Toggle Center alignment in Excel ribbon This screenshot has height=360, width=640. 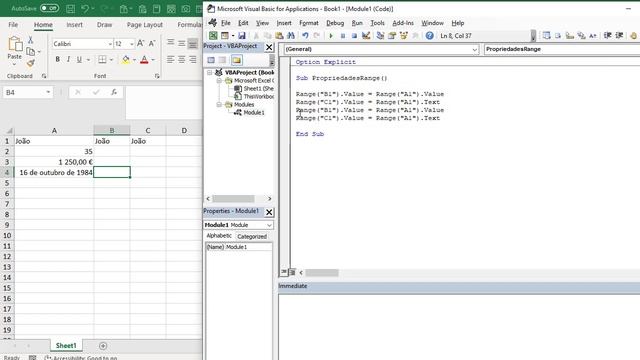coord(181,60)
